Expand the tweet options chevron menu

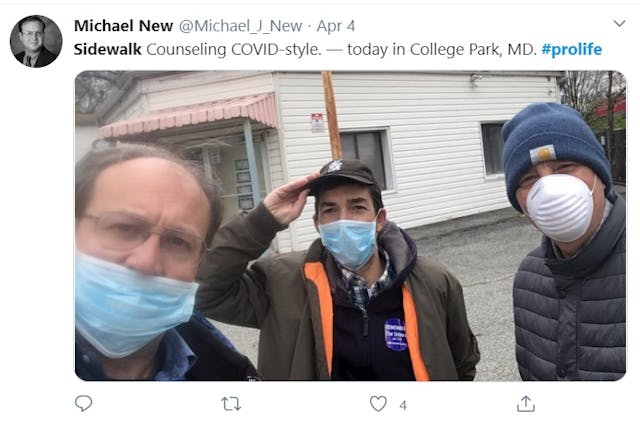point(619,23)
